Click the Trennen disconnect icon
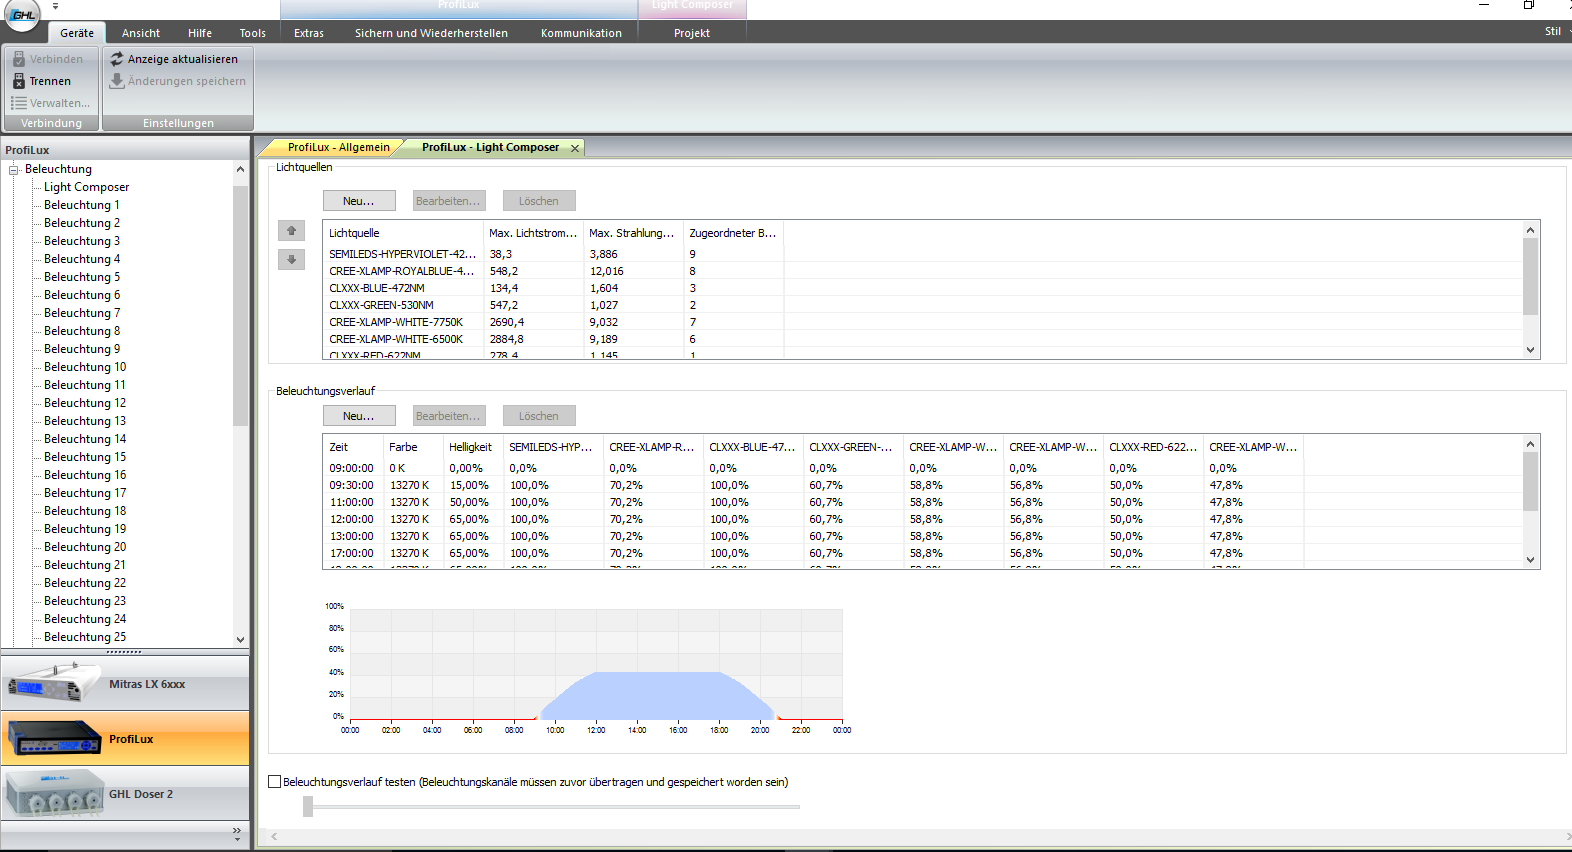 click(19, 81)
